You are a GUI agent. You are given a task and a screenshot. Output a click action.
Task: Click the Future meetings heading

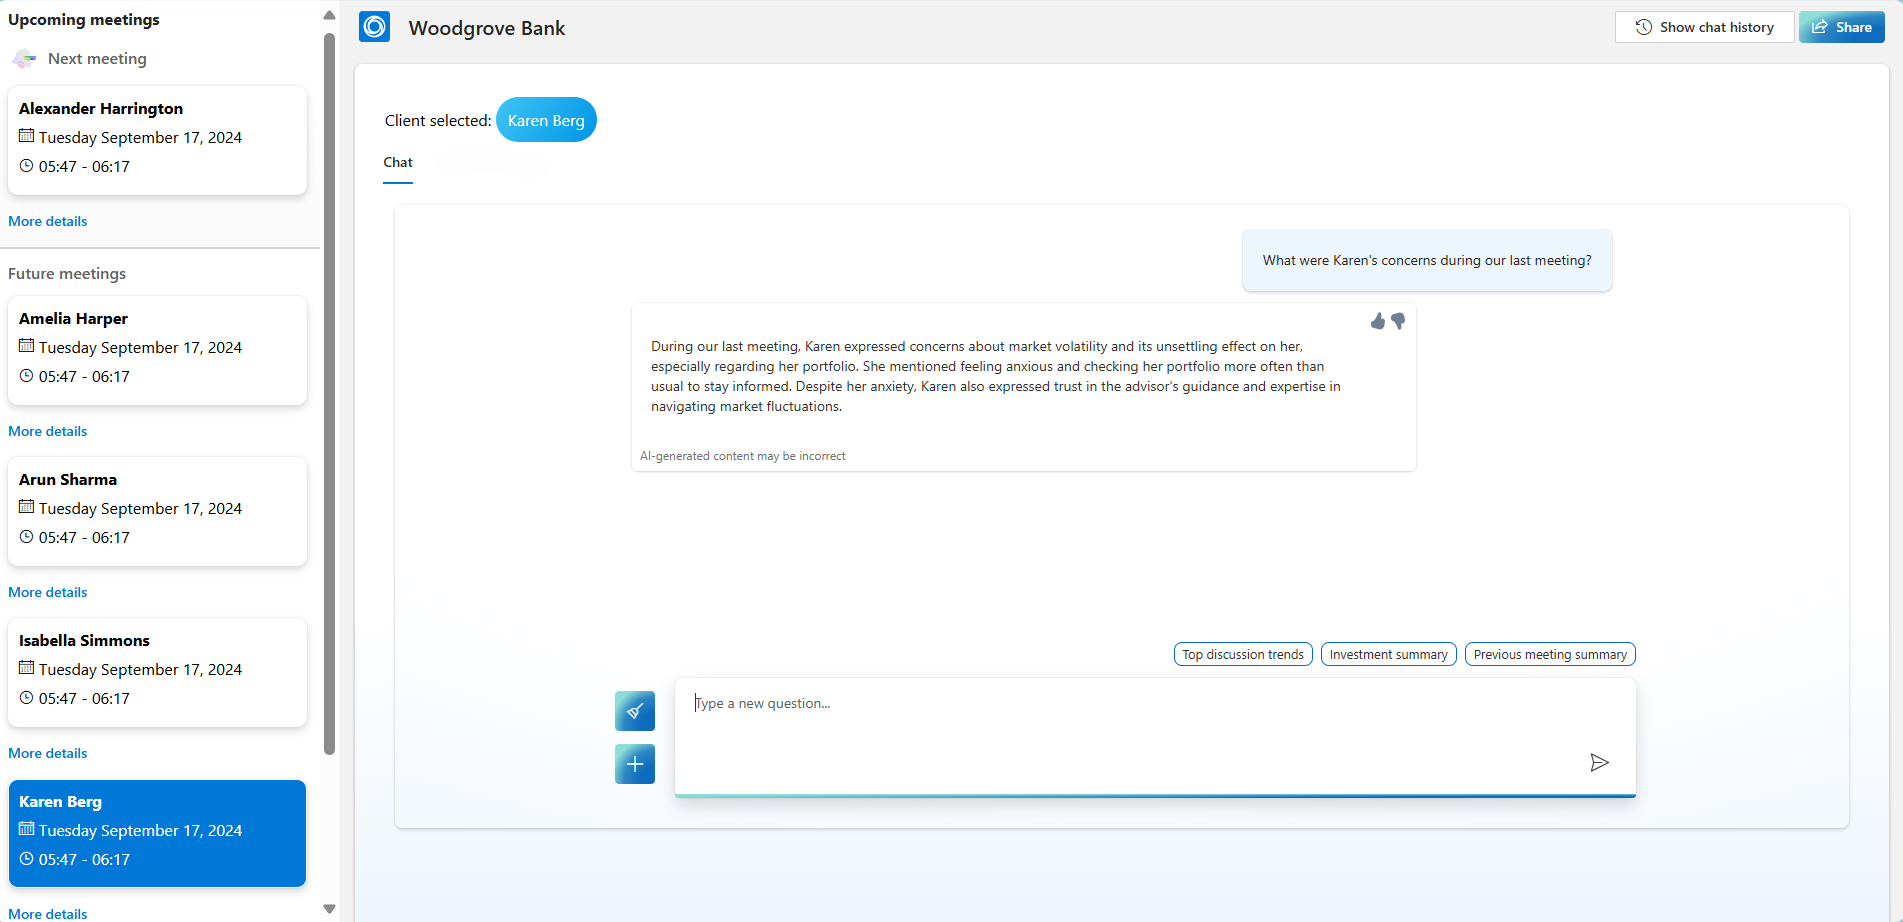(67, 274)
